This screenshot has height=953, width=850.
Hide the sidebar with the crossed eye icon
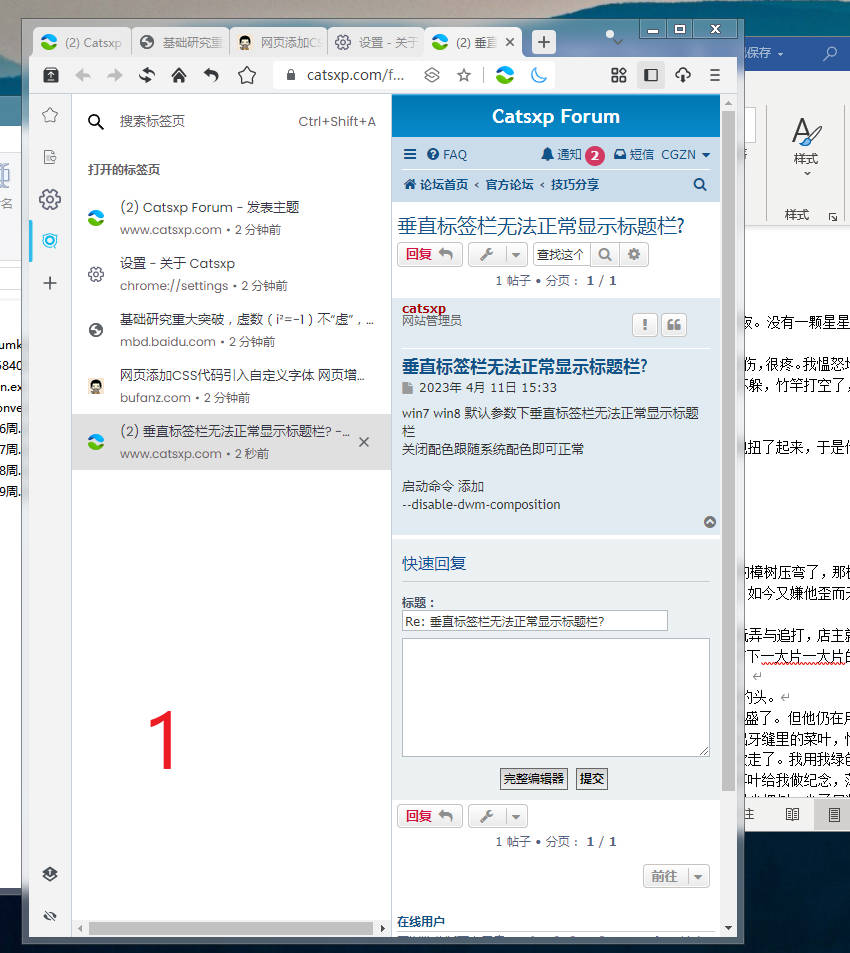(50, 915)
